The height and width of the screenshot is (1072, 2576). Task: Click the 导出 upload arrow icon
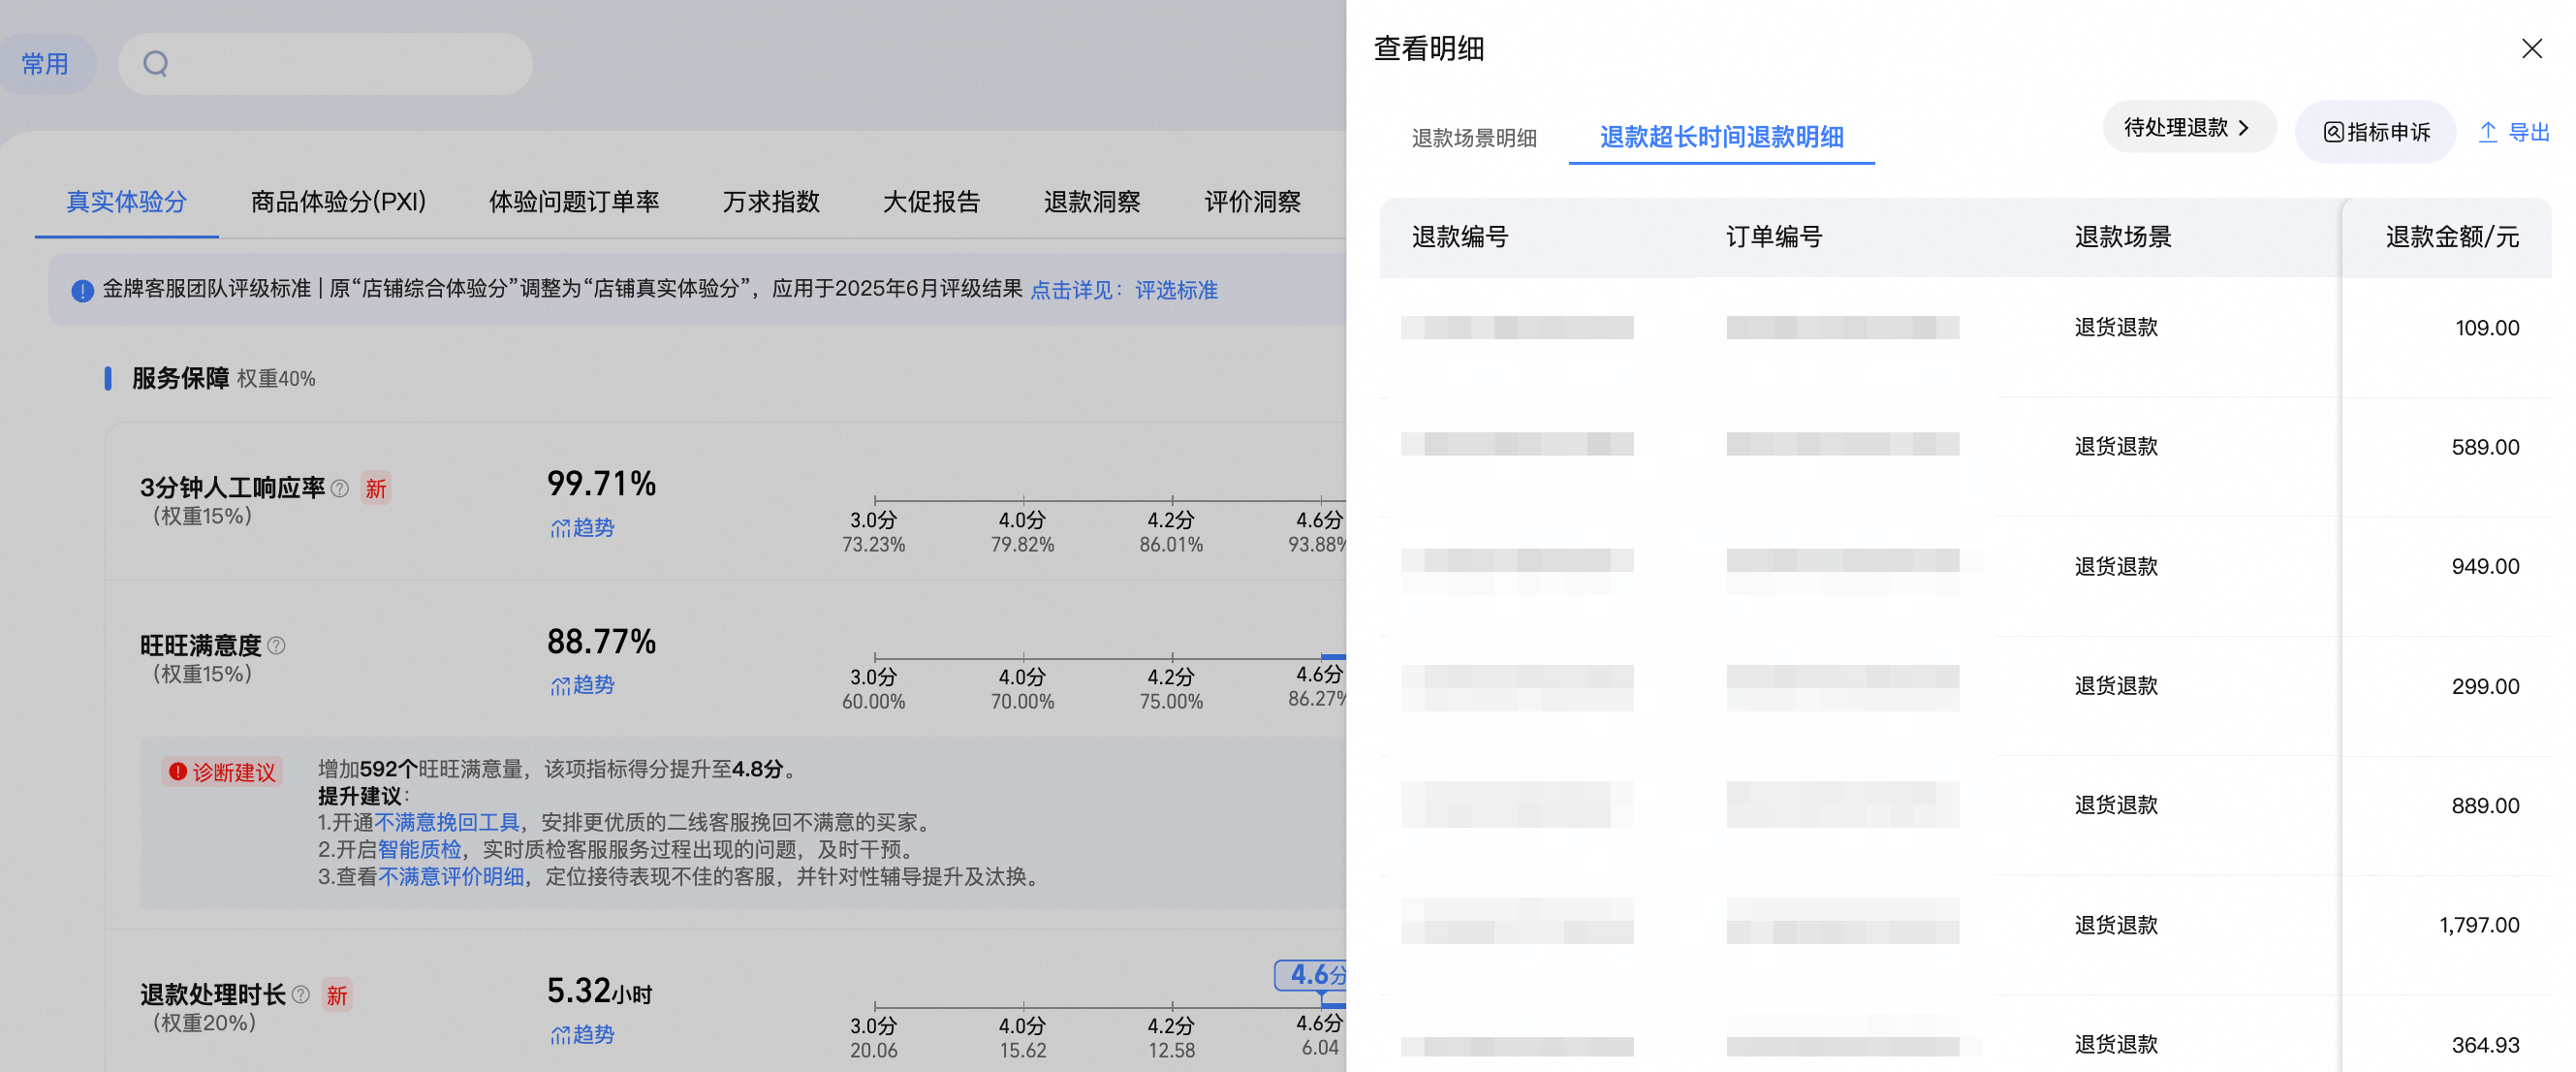2488,132
